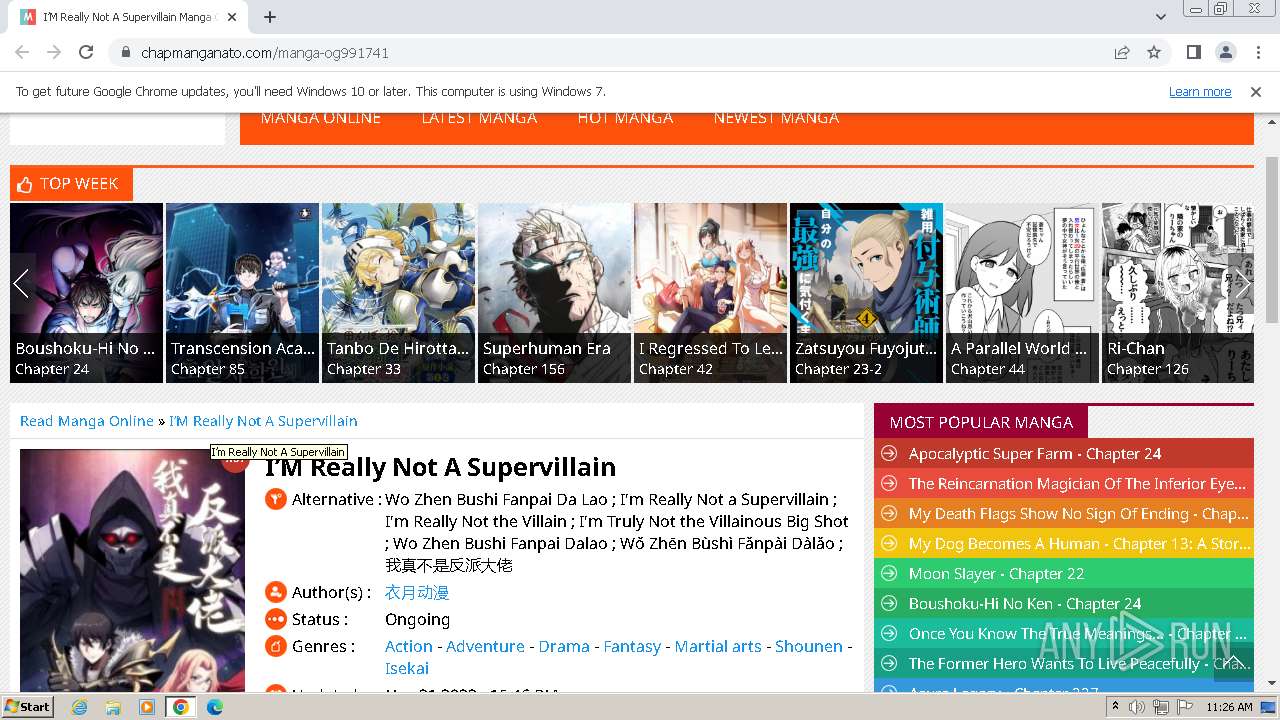1280x720 pixels.
Task: Open The Reincarnation Magician entry
Action: pos(1077,484)
